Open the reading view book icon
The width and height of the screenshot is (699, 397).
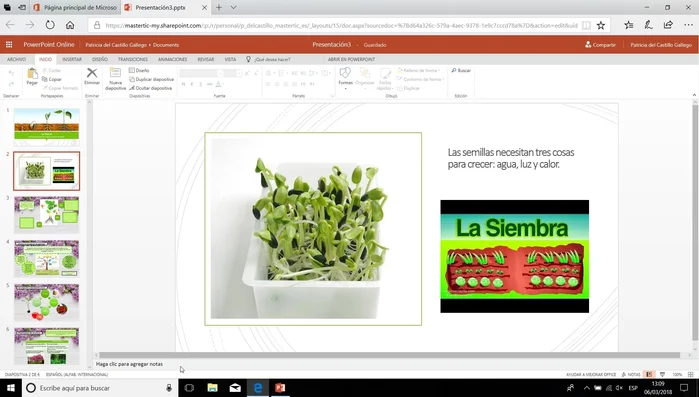[x=587, y=25]
